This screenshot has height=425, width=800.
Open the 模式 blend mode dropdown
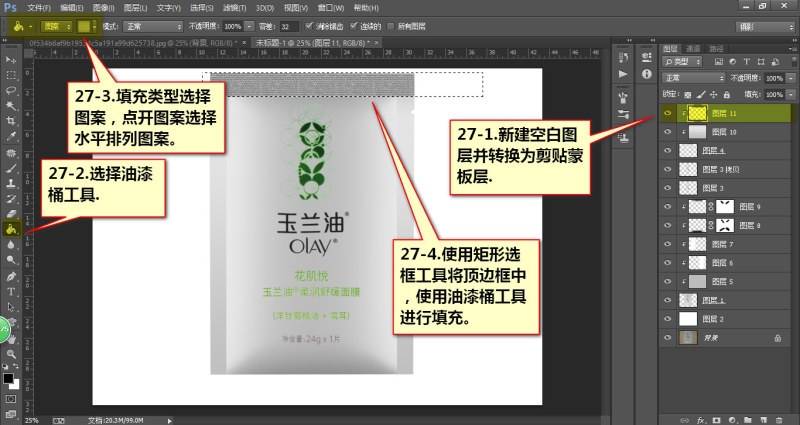(153, 27)
